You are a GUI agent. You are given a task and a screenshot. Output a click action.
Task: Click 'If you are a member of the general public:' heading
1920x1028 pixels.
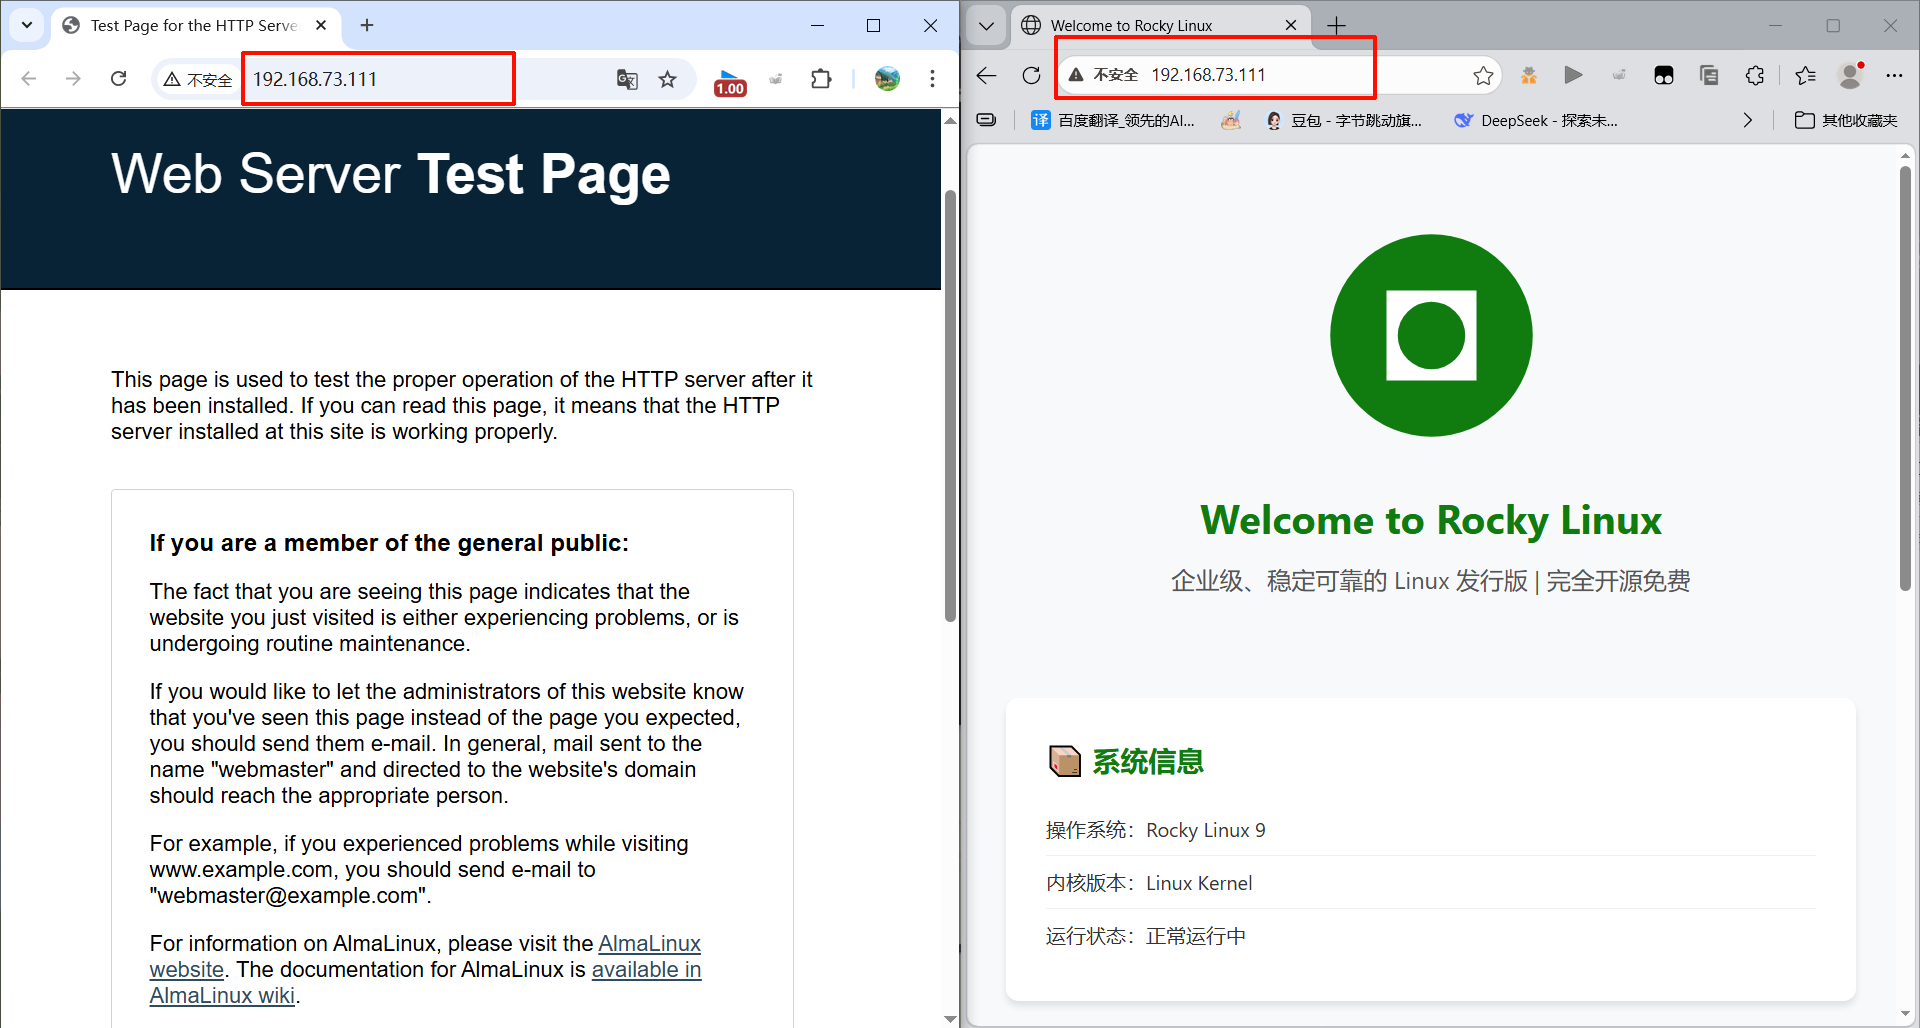point(389,543)
